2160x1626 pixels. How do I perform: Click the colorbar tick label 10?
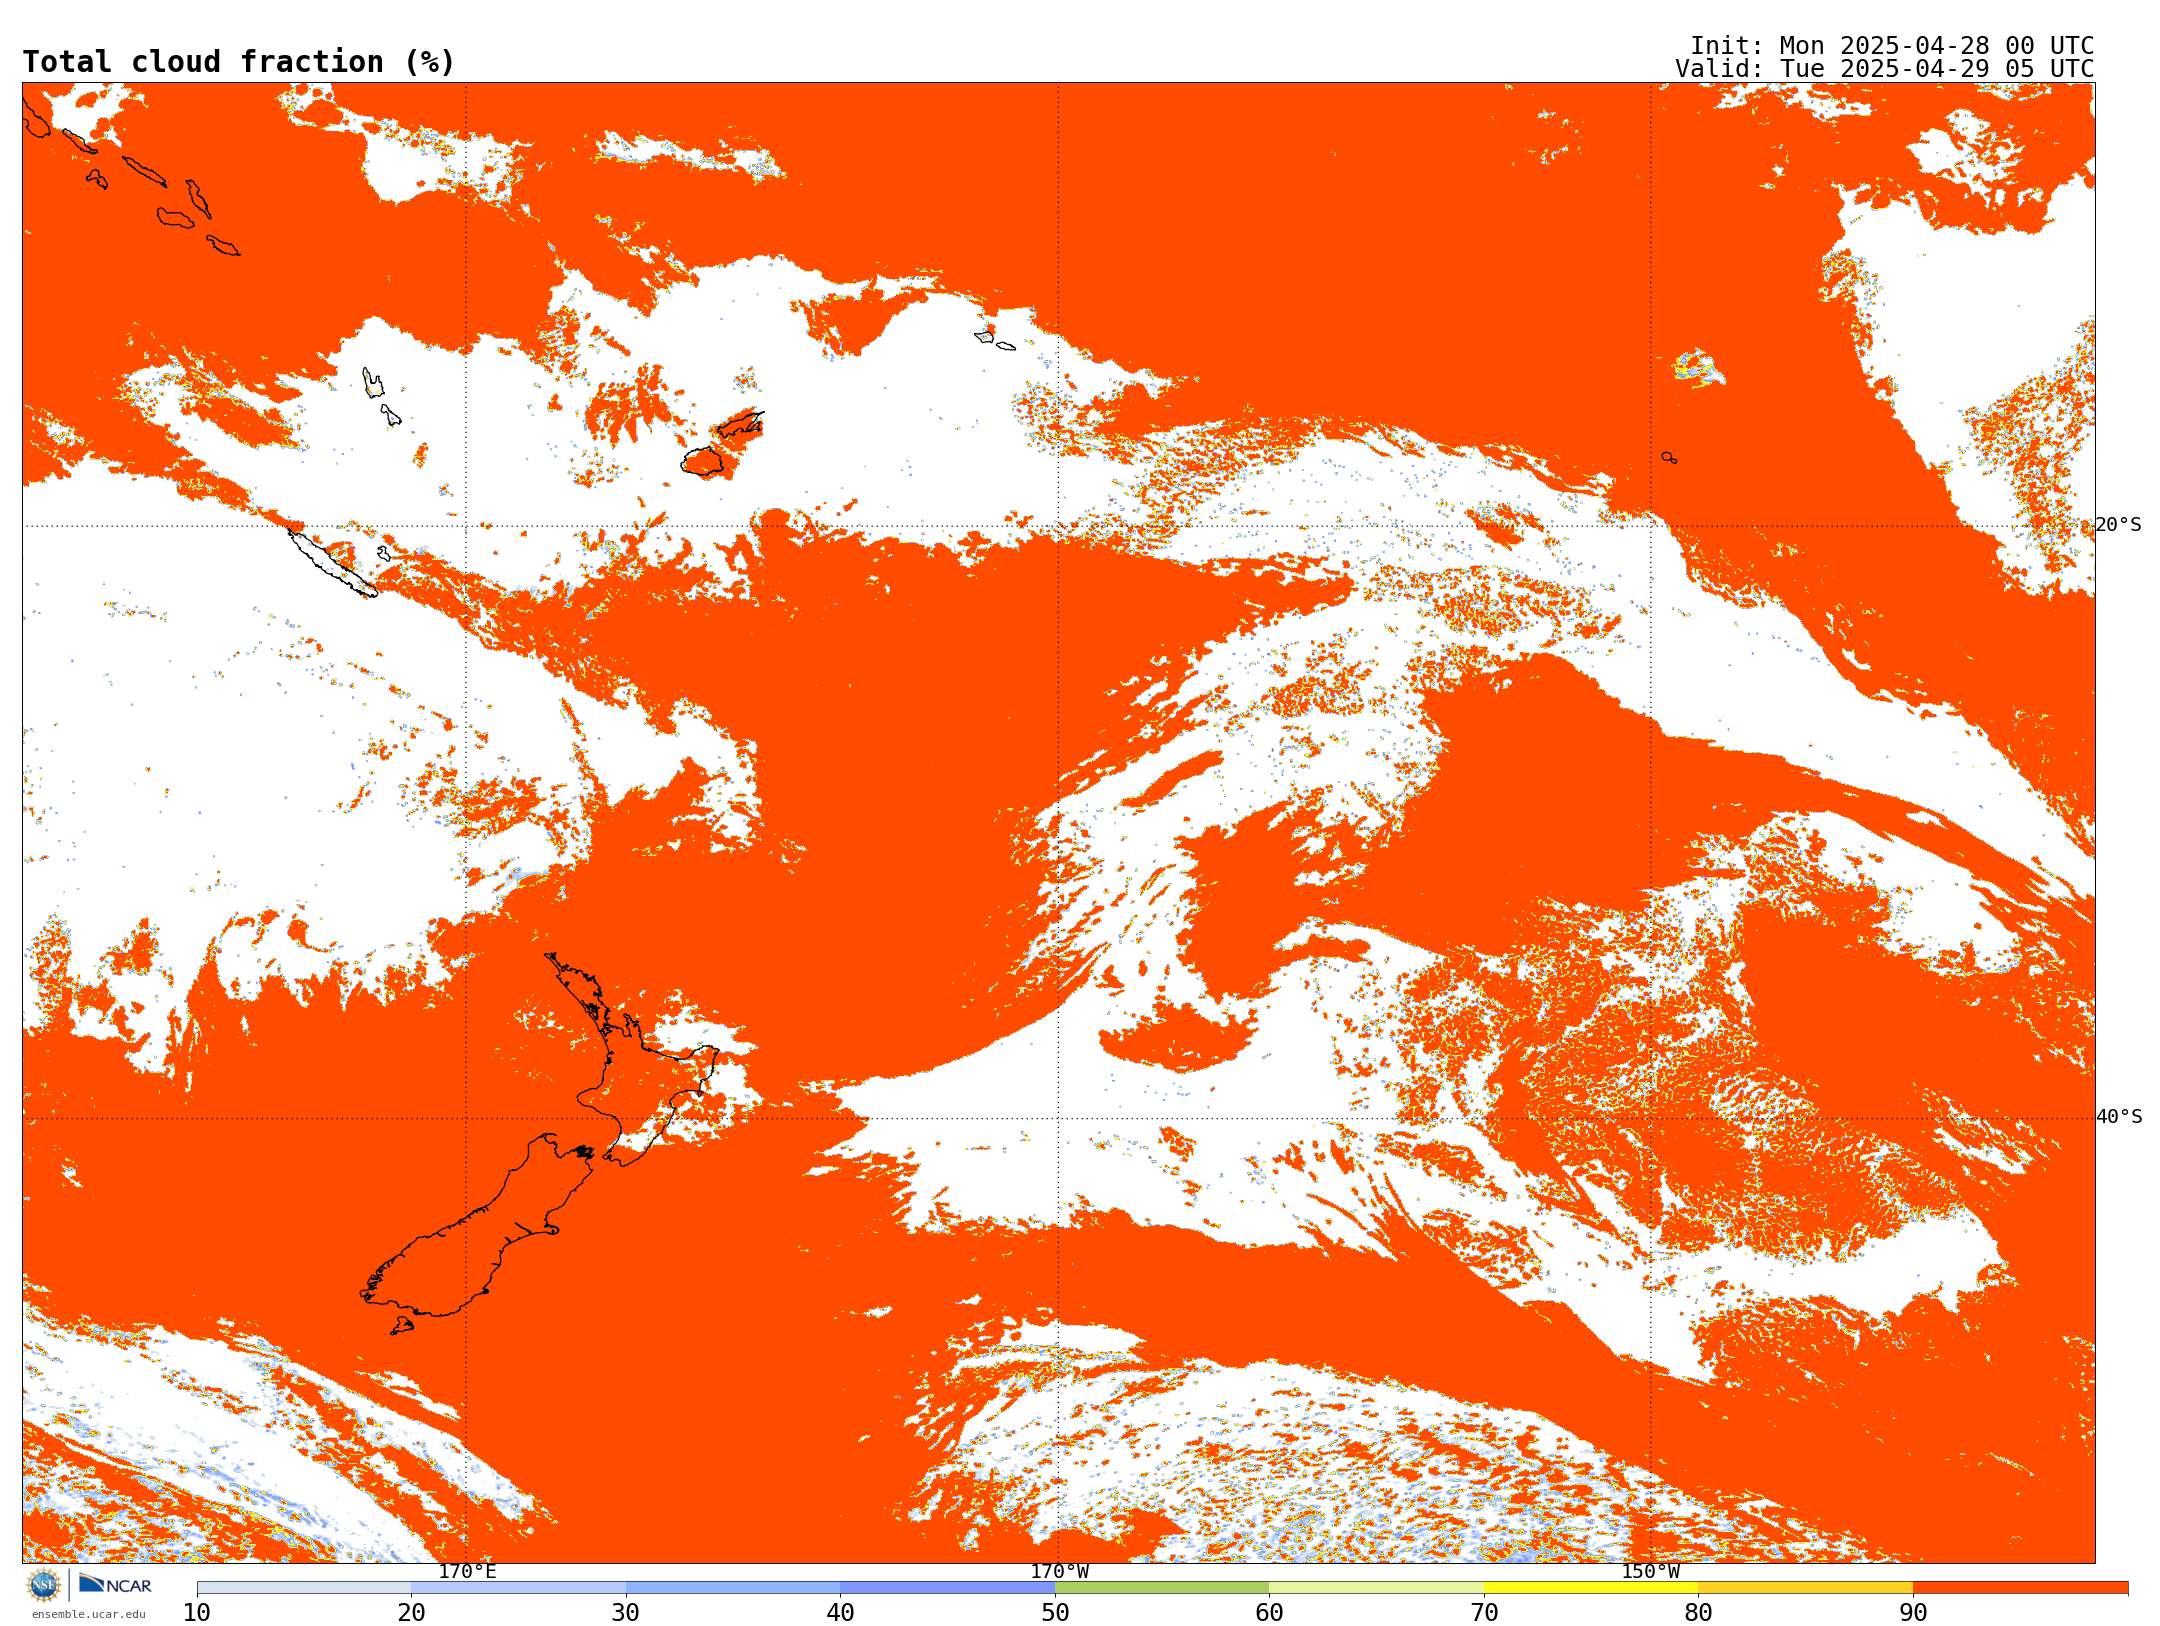(x=197, y=1613)
